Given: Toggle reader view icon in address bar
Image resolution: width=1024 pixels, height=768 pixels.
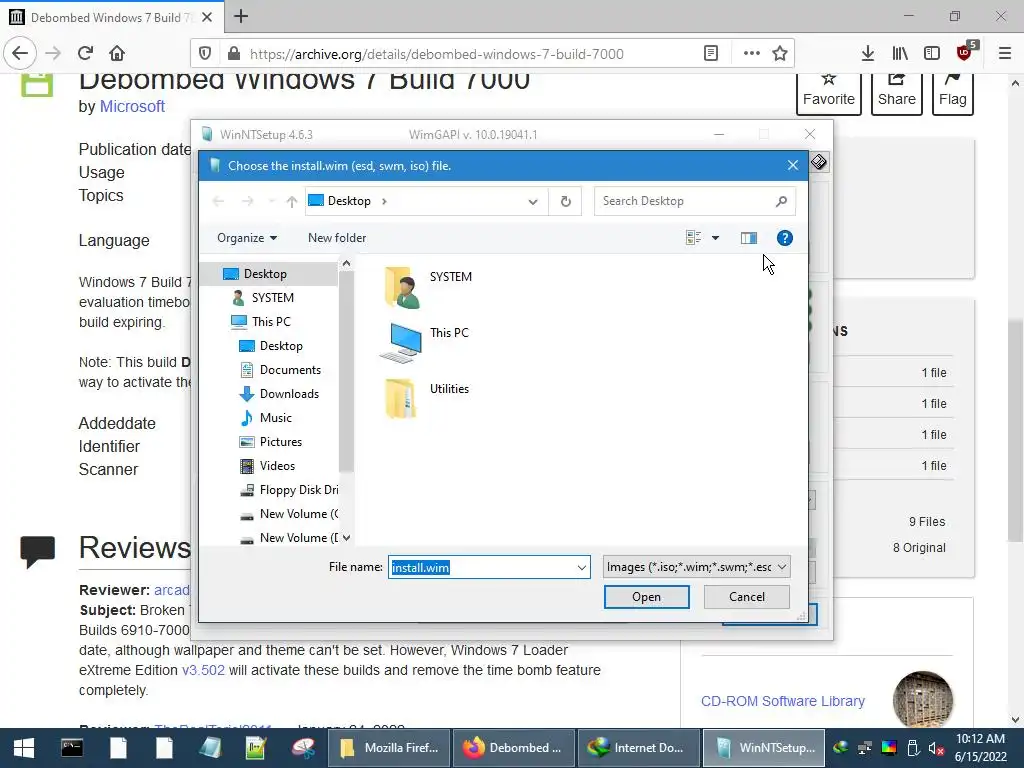Looking at the screenshot, I should pos(711,54).
